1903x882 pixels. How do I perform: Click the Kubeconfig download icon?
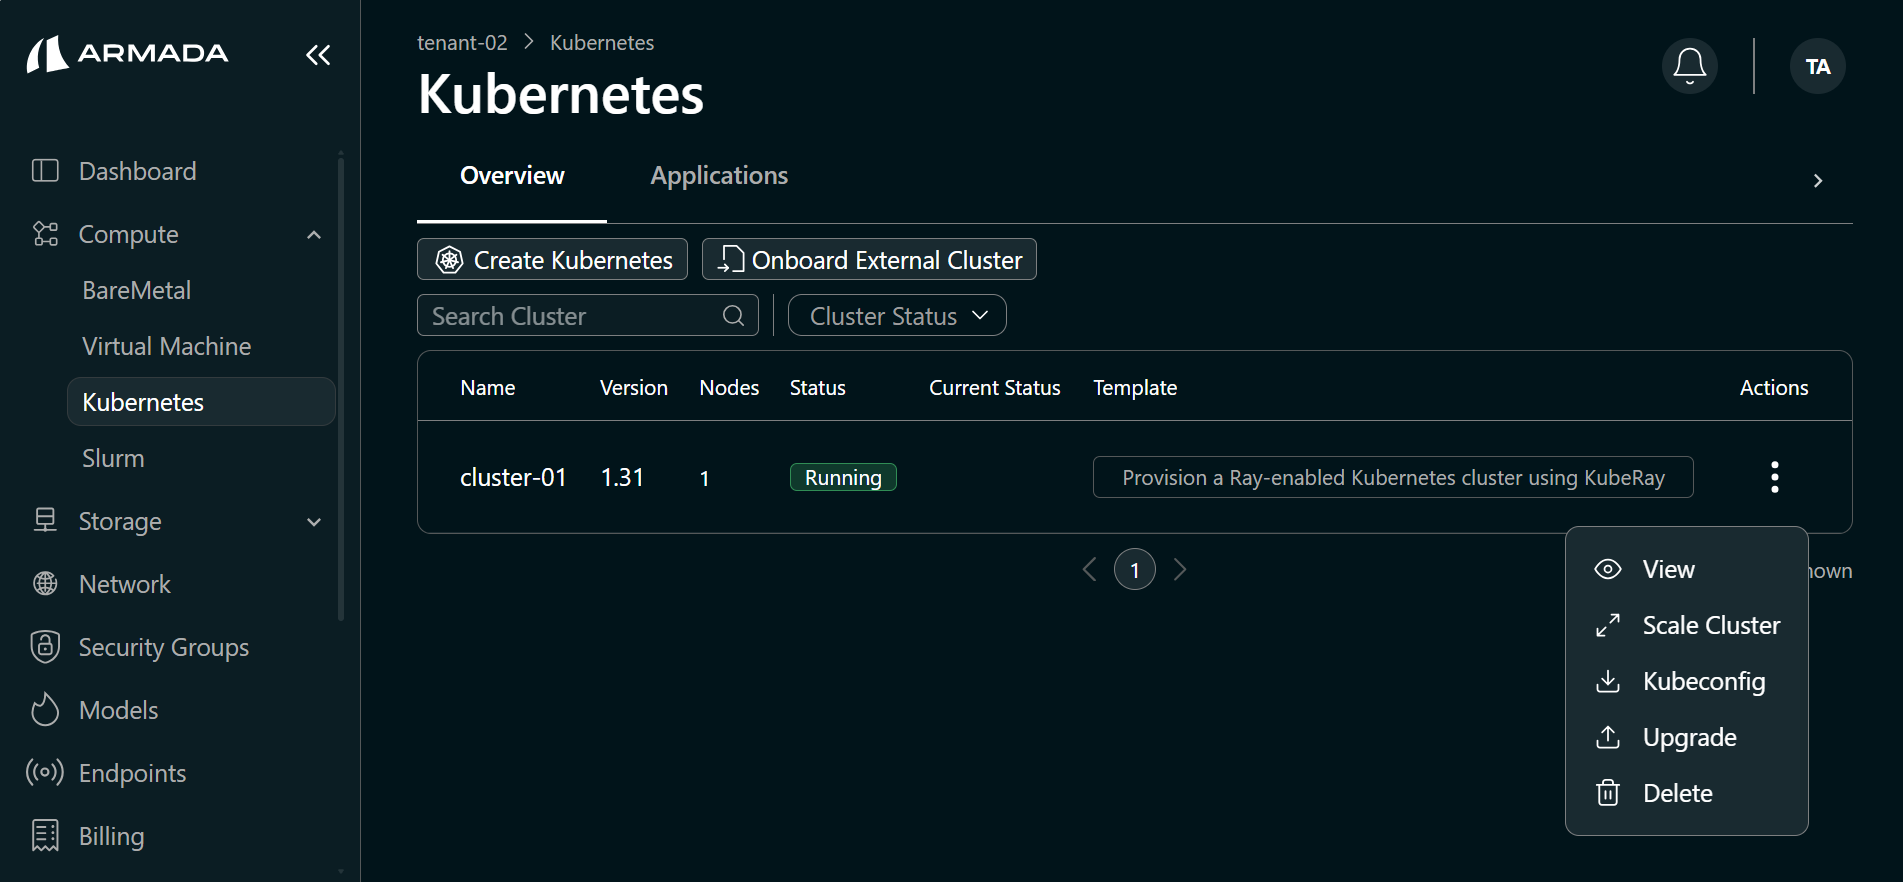(x=1608, y=681)
